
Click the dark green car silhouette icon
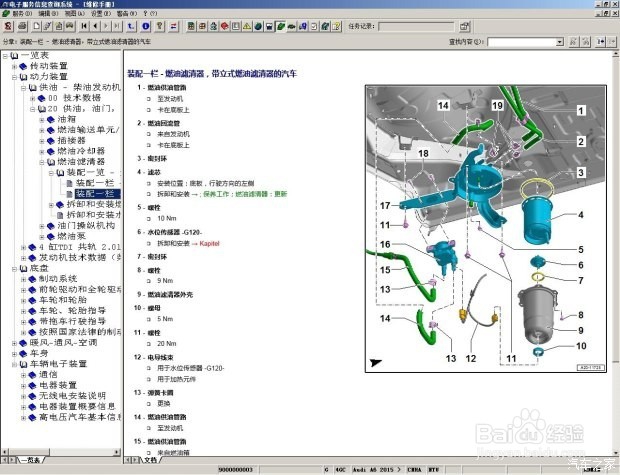click(292, 26)
